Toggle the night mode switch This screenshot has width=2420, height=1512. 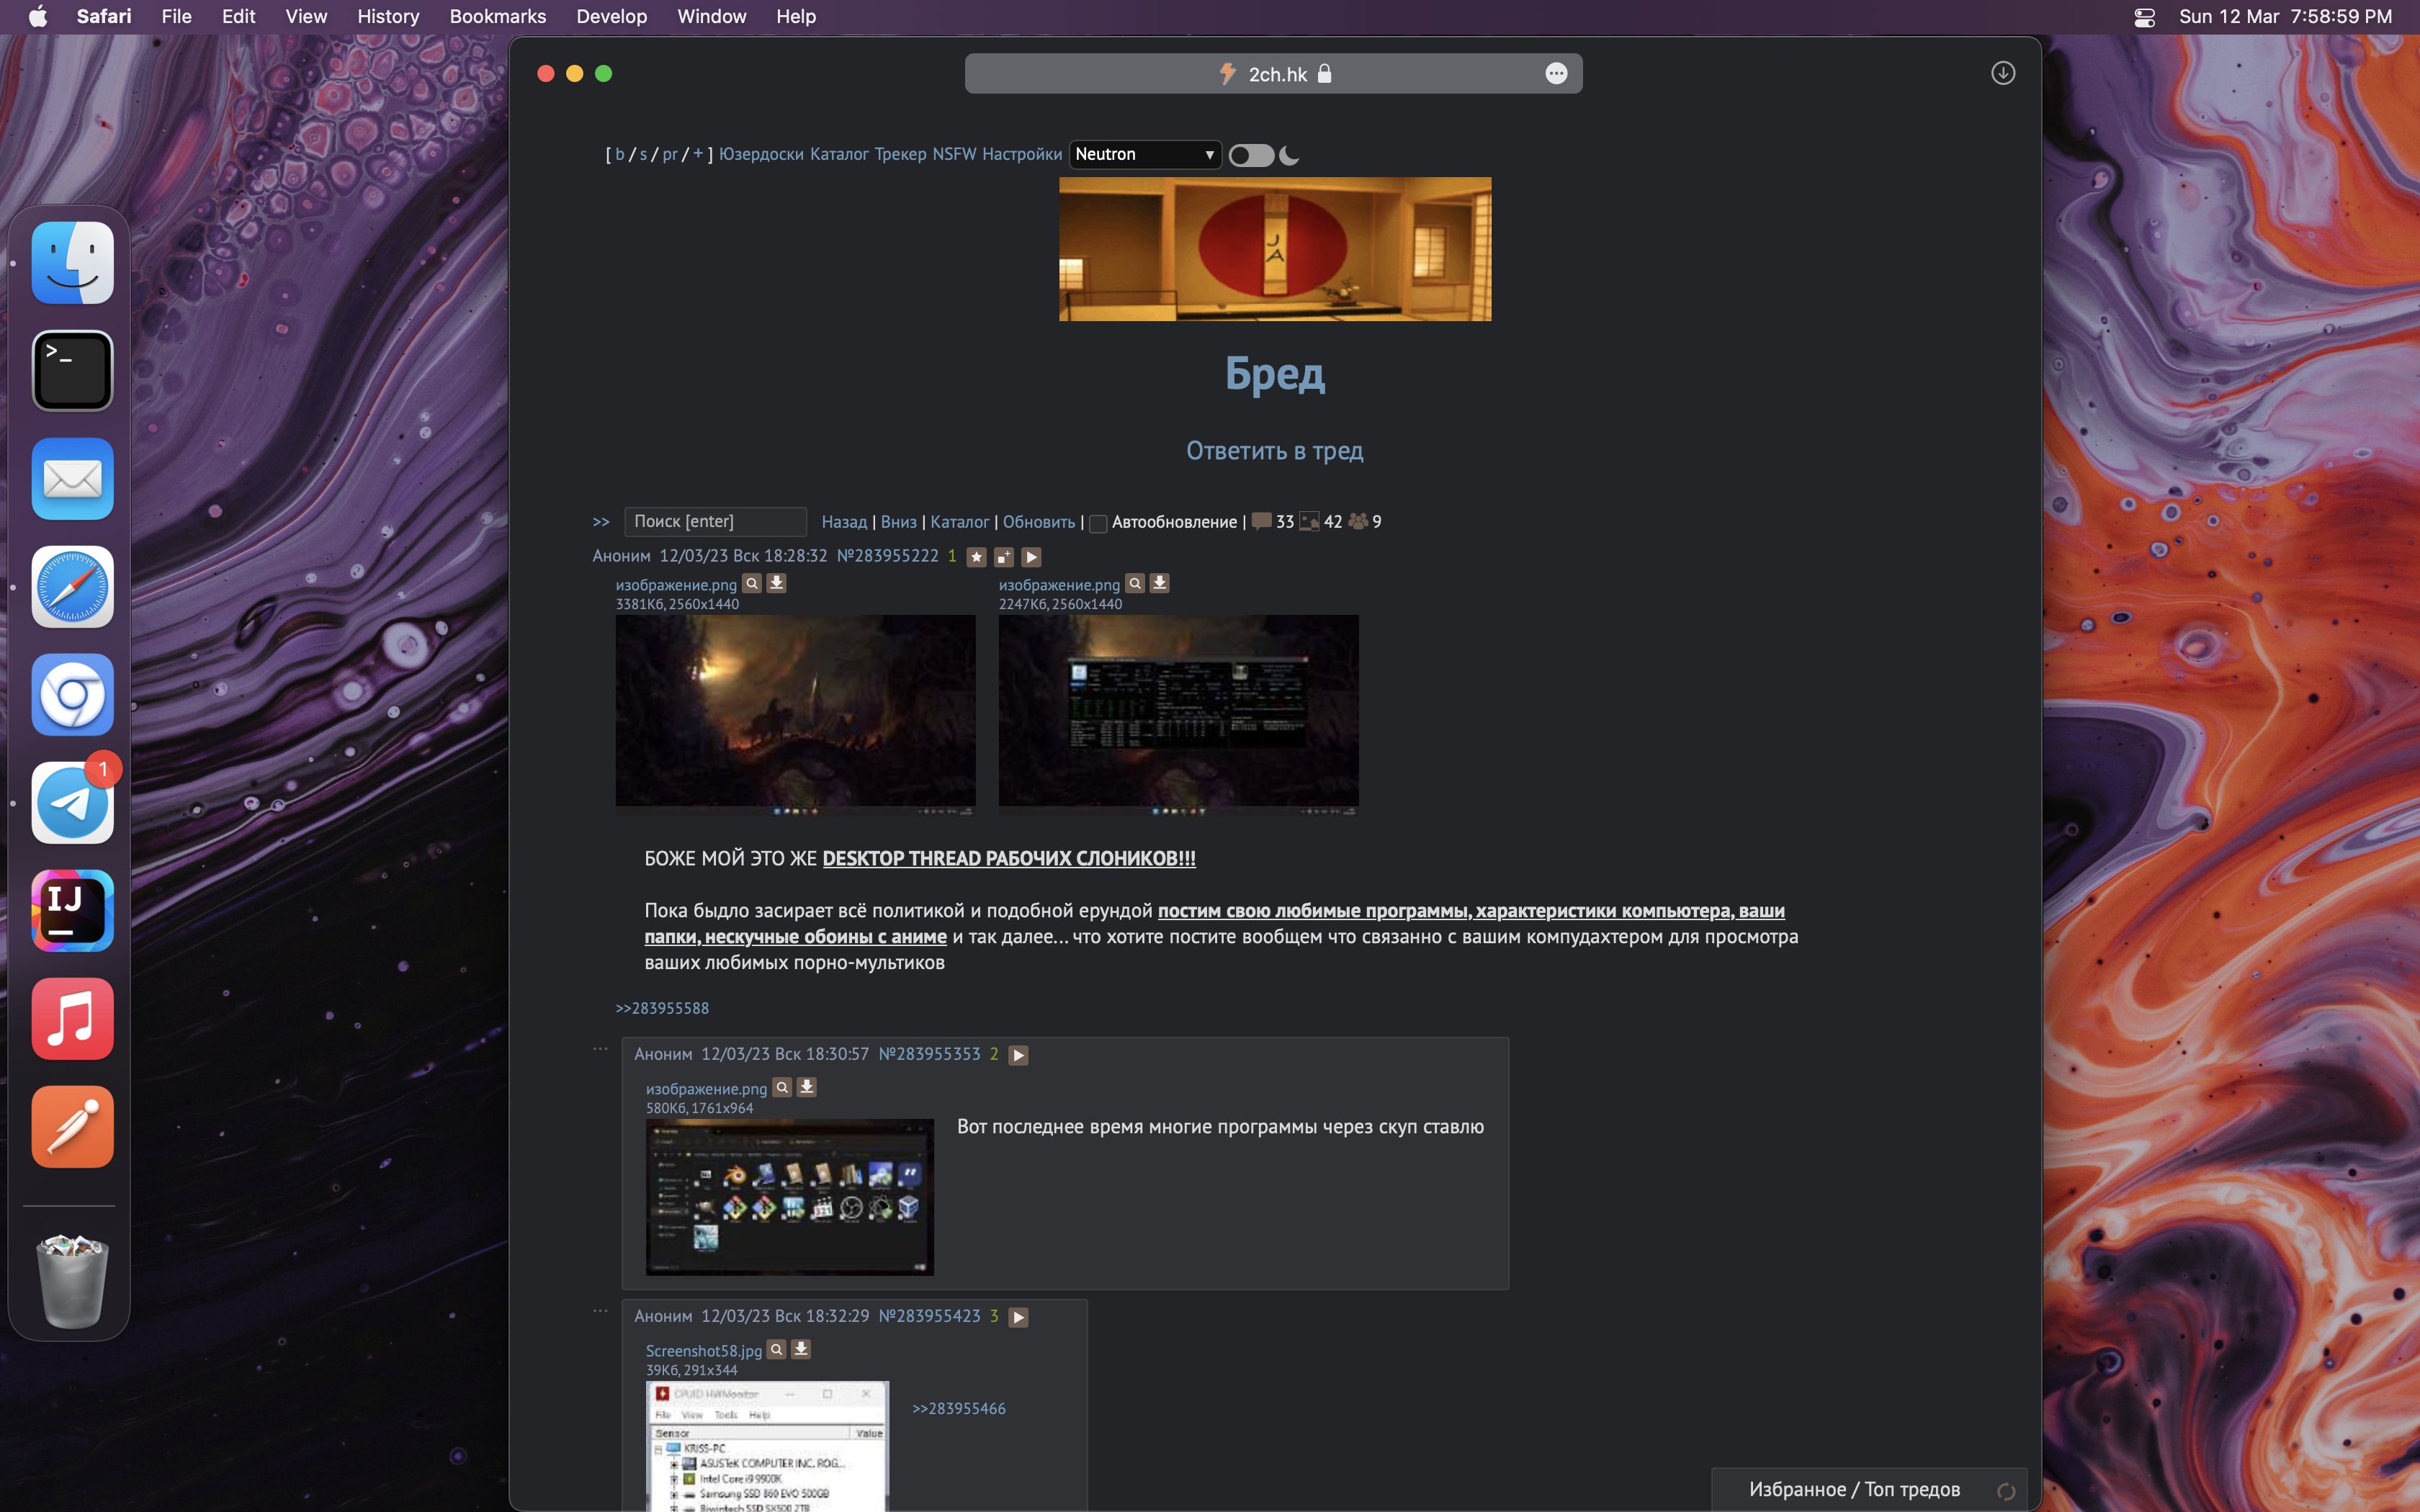coord(1251,155)
